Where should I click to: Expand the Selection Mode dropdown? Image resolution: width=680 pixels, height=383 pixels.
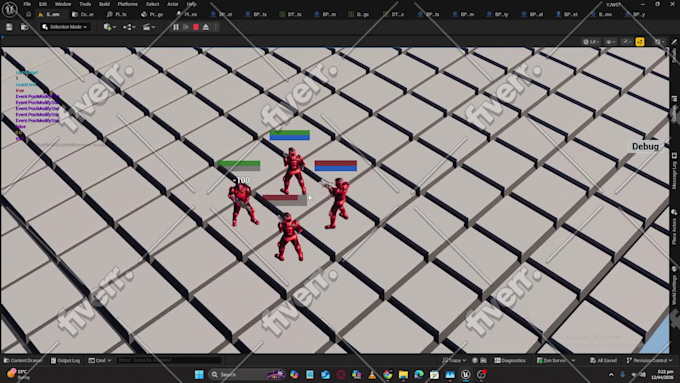65,27
